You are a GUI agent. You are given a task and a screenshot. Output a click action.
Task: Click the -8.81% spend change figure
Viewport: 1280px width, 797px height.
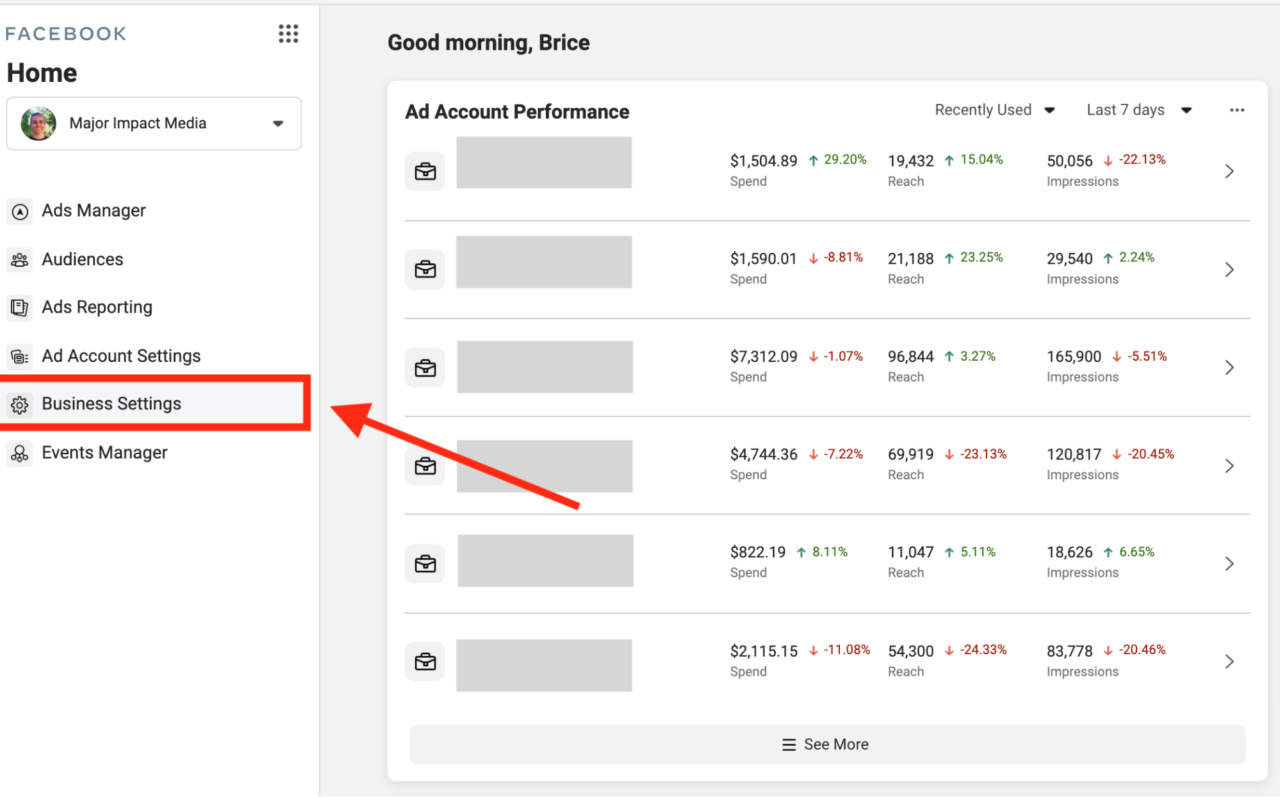point(843,257)
